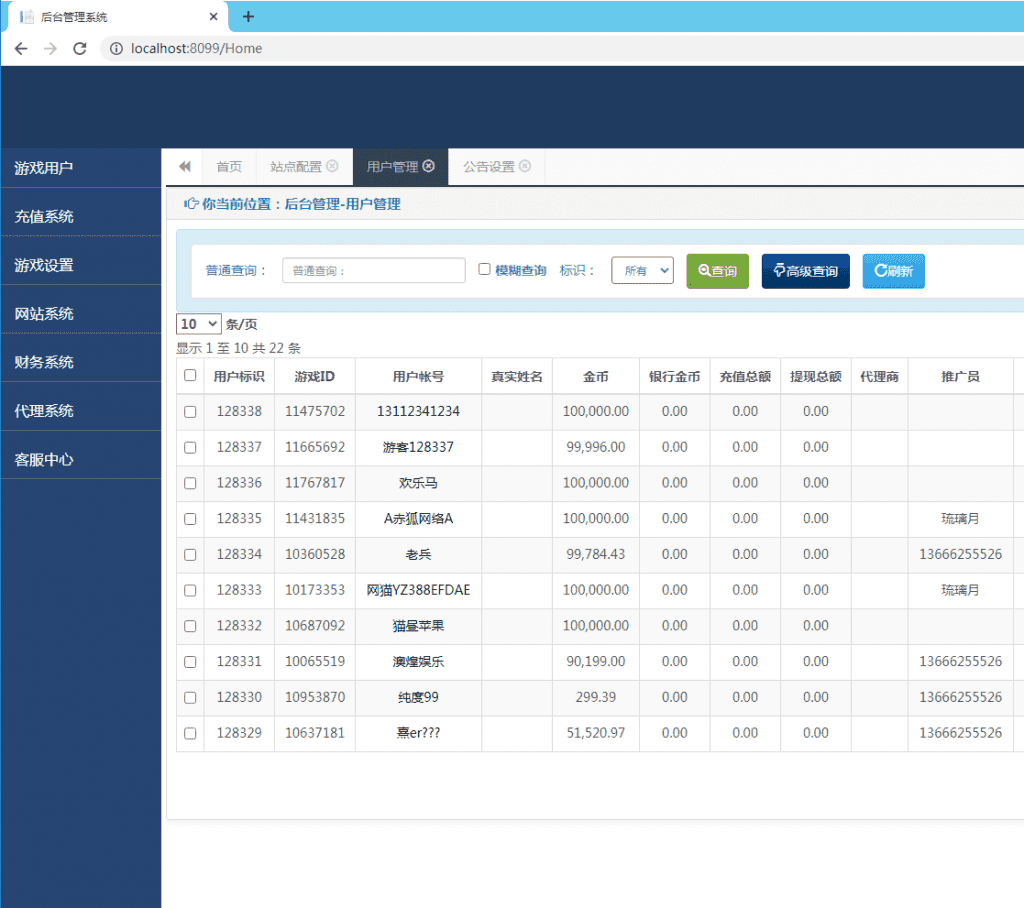Viewport: 1024px width, 908px height.
Task: Check the row for user 128333
Action: click(190, 591)
